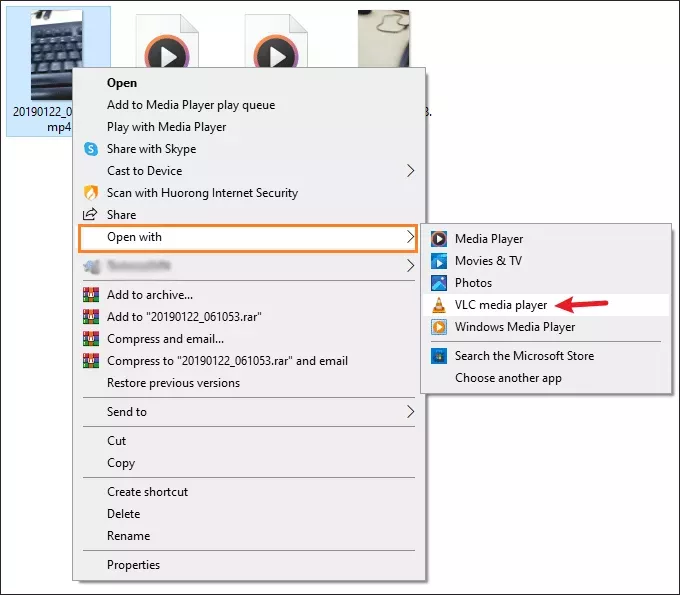
Task: Expand the blurred entry's submenu arrow
Action: click(410, 265)
